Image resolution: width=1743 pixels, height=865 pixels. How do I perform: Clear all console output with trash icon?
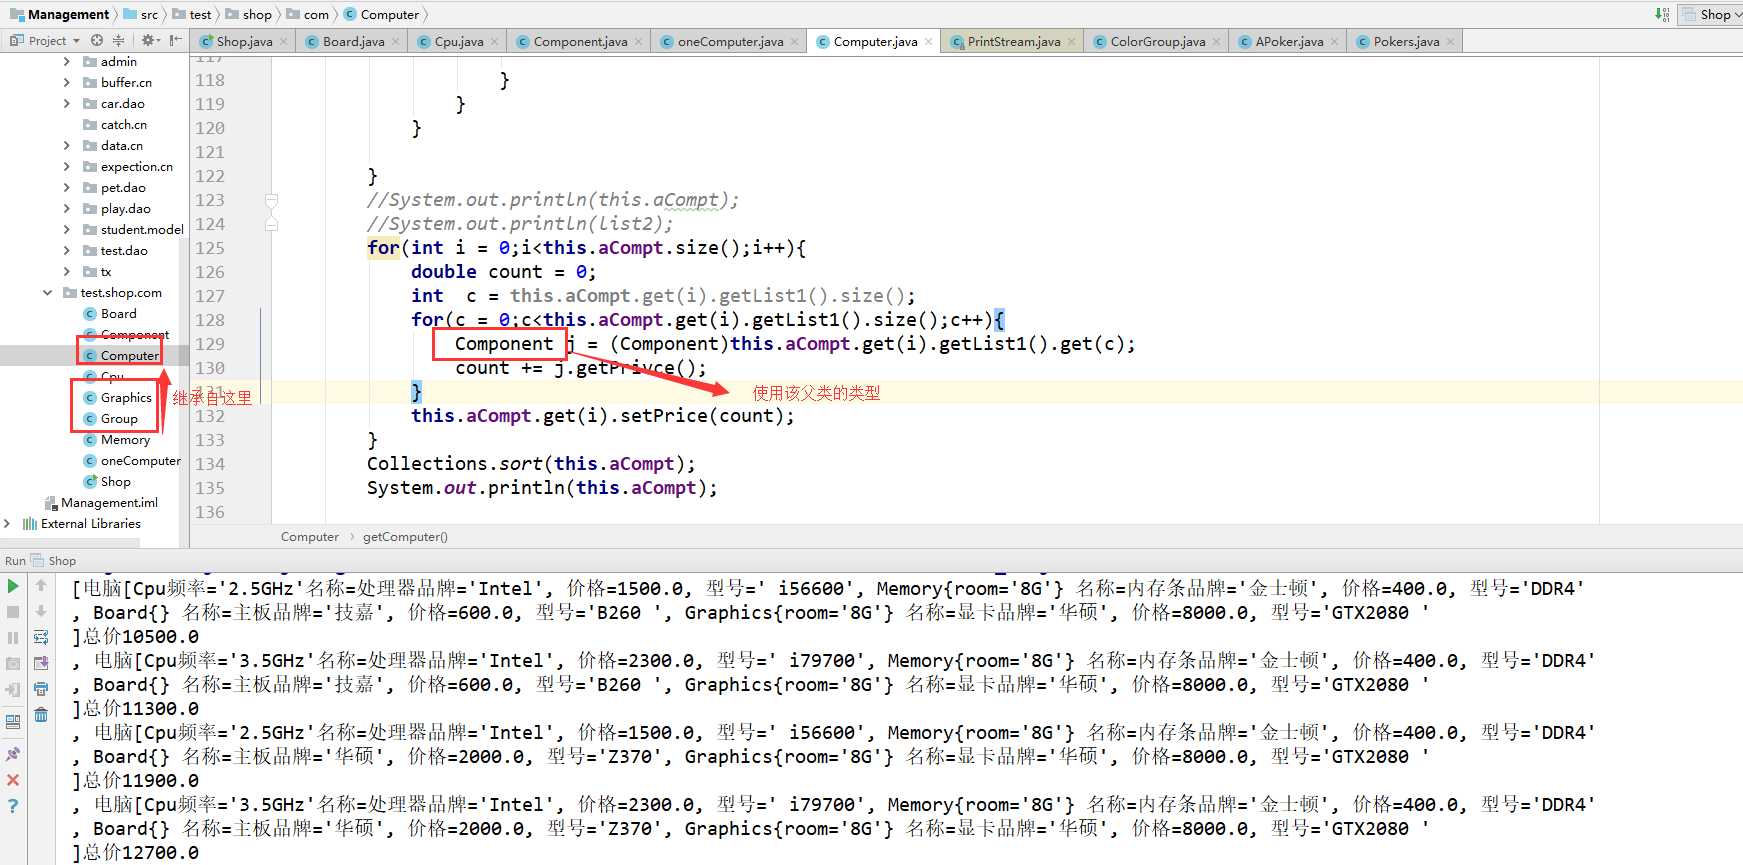41,715
